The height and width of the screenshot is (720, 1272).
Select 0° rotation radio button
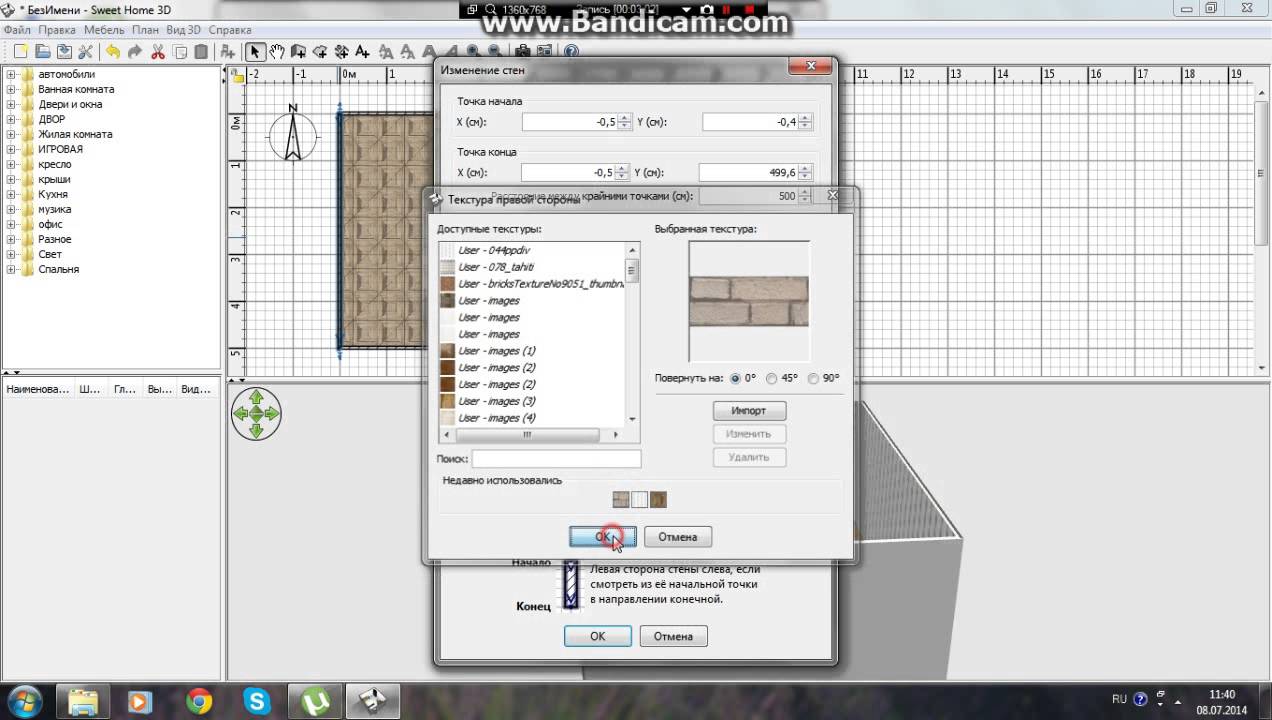coord(736,379)
